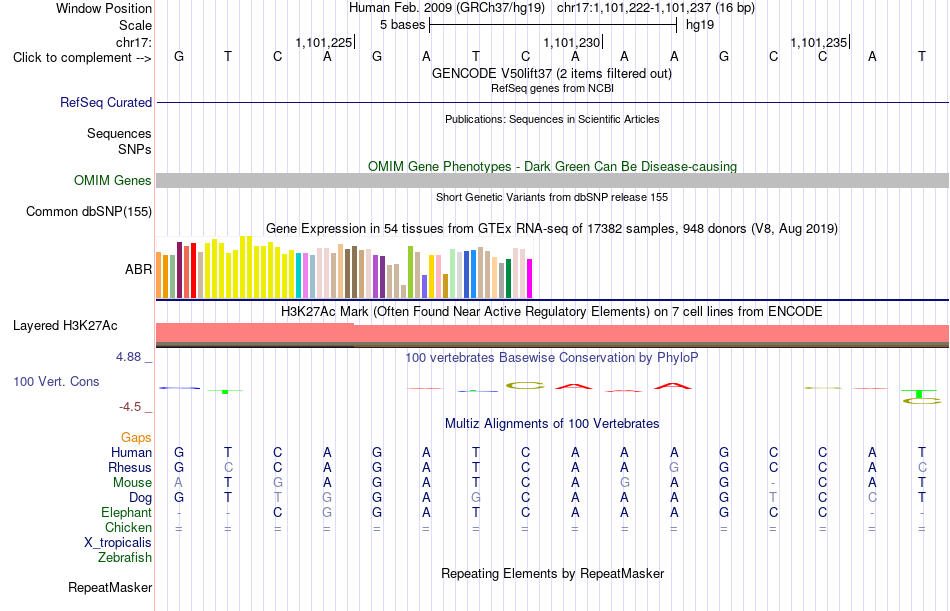
Task: Click the OMIM Gene Phenotypes title
Action: [x=552, y=166]
